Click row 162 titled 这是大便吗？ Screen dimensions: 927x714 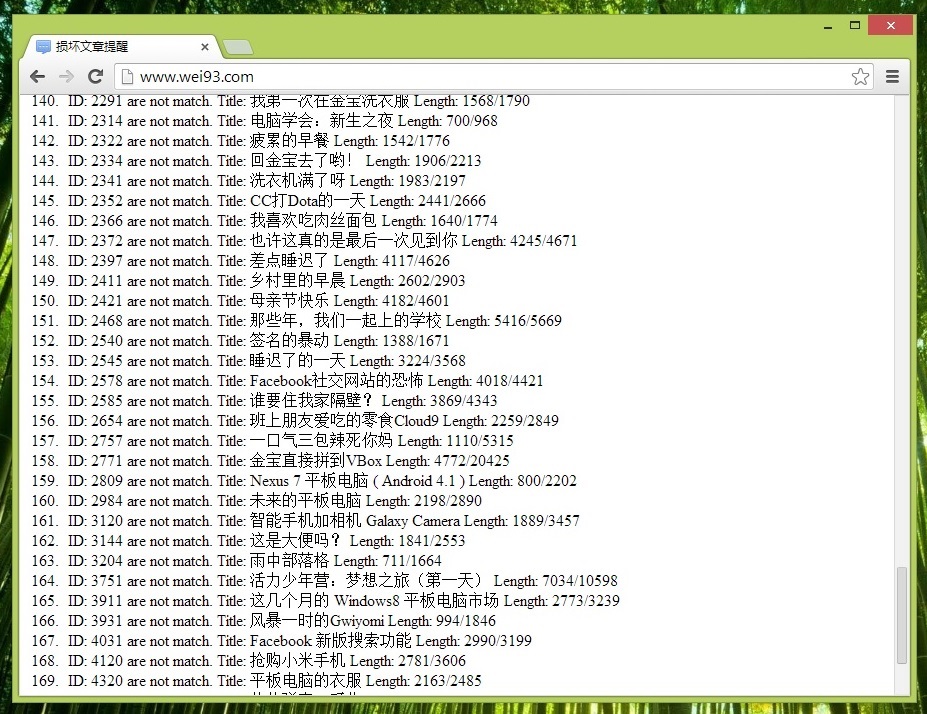tap(248, 541)
